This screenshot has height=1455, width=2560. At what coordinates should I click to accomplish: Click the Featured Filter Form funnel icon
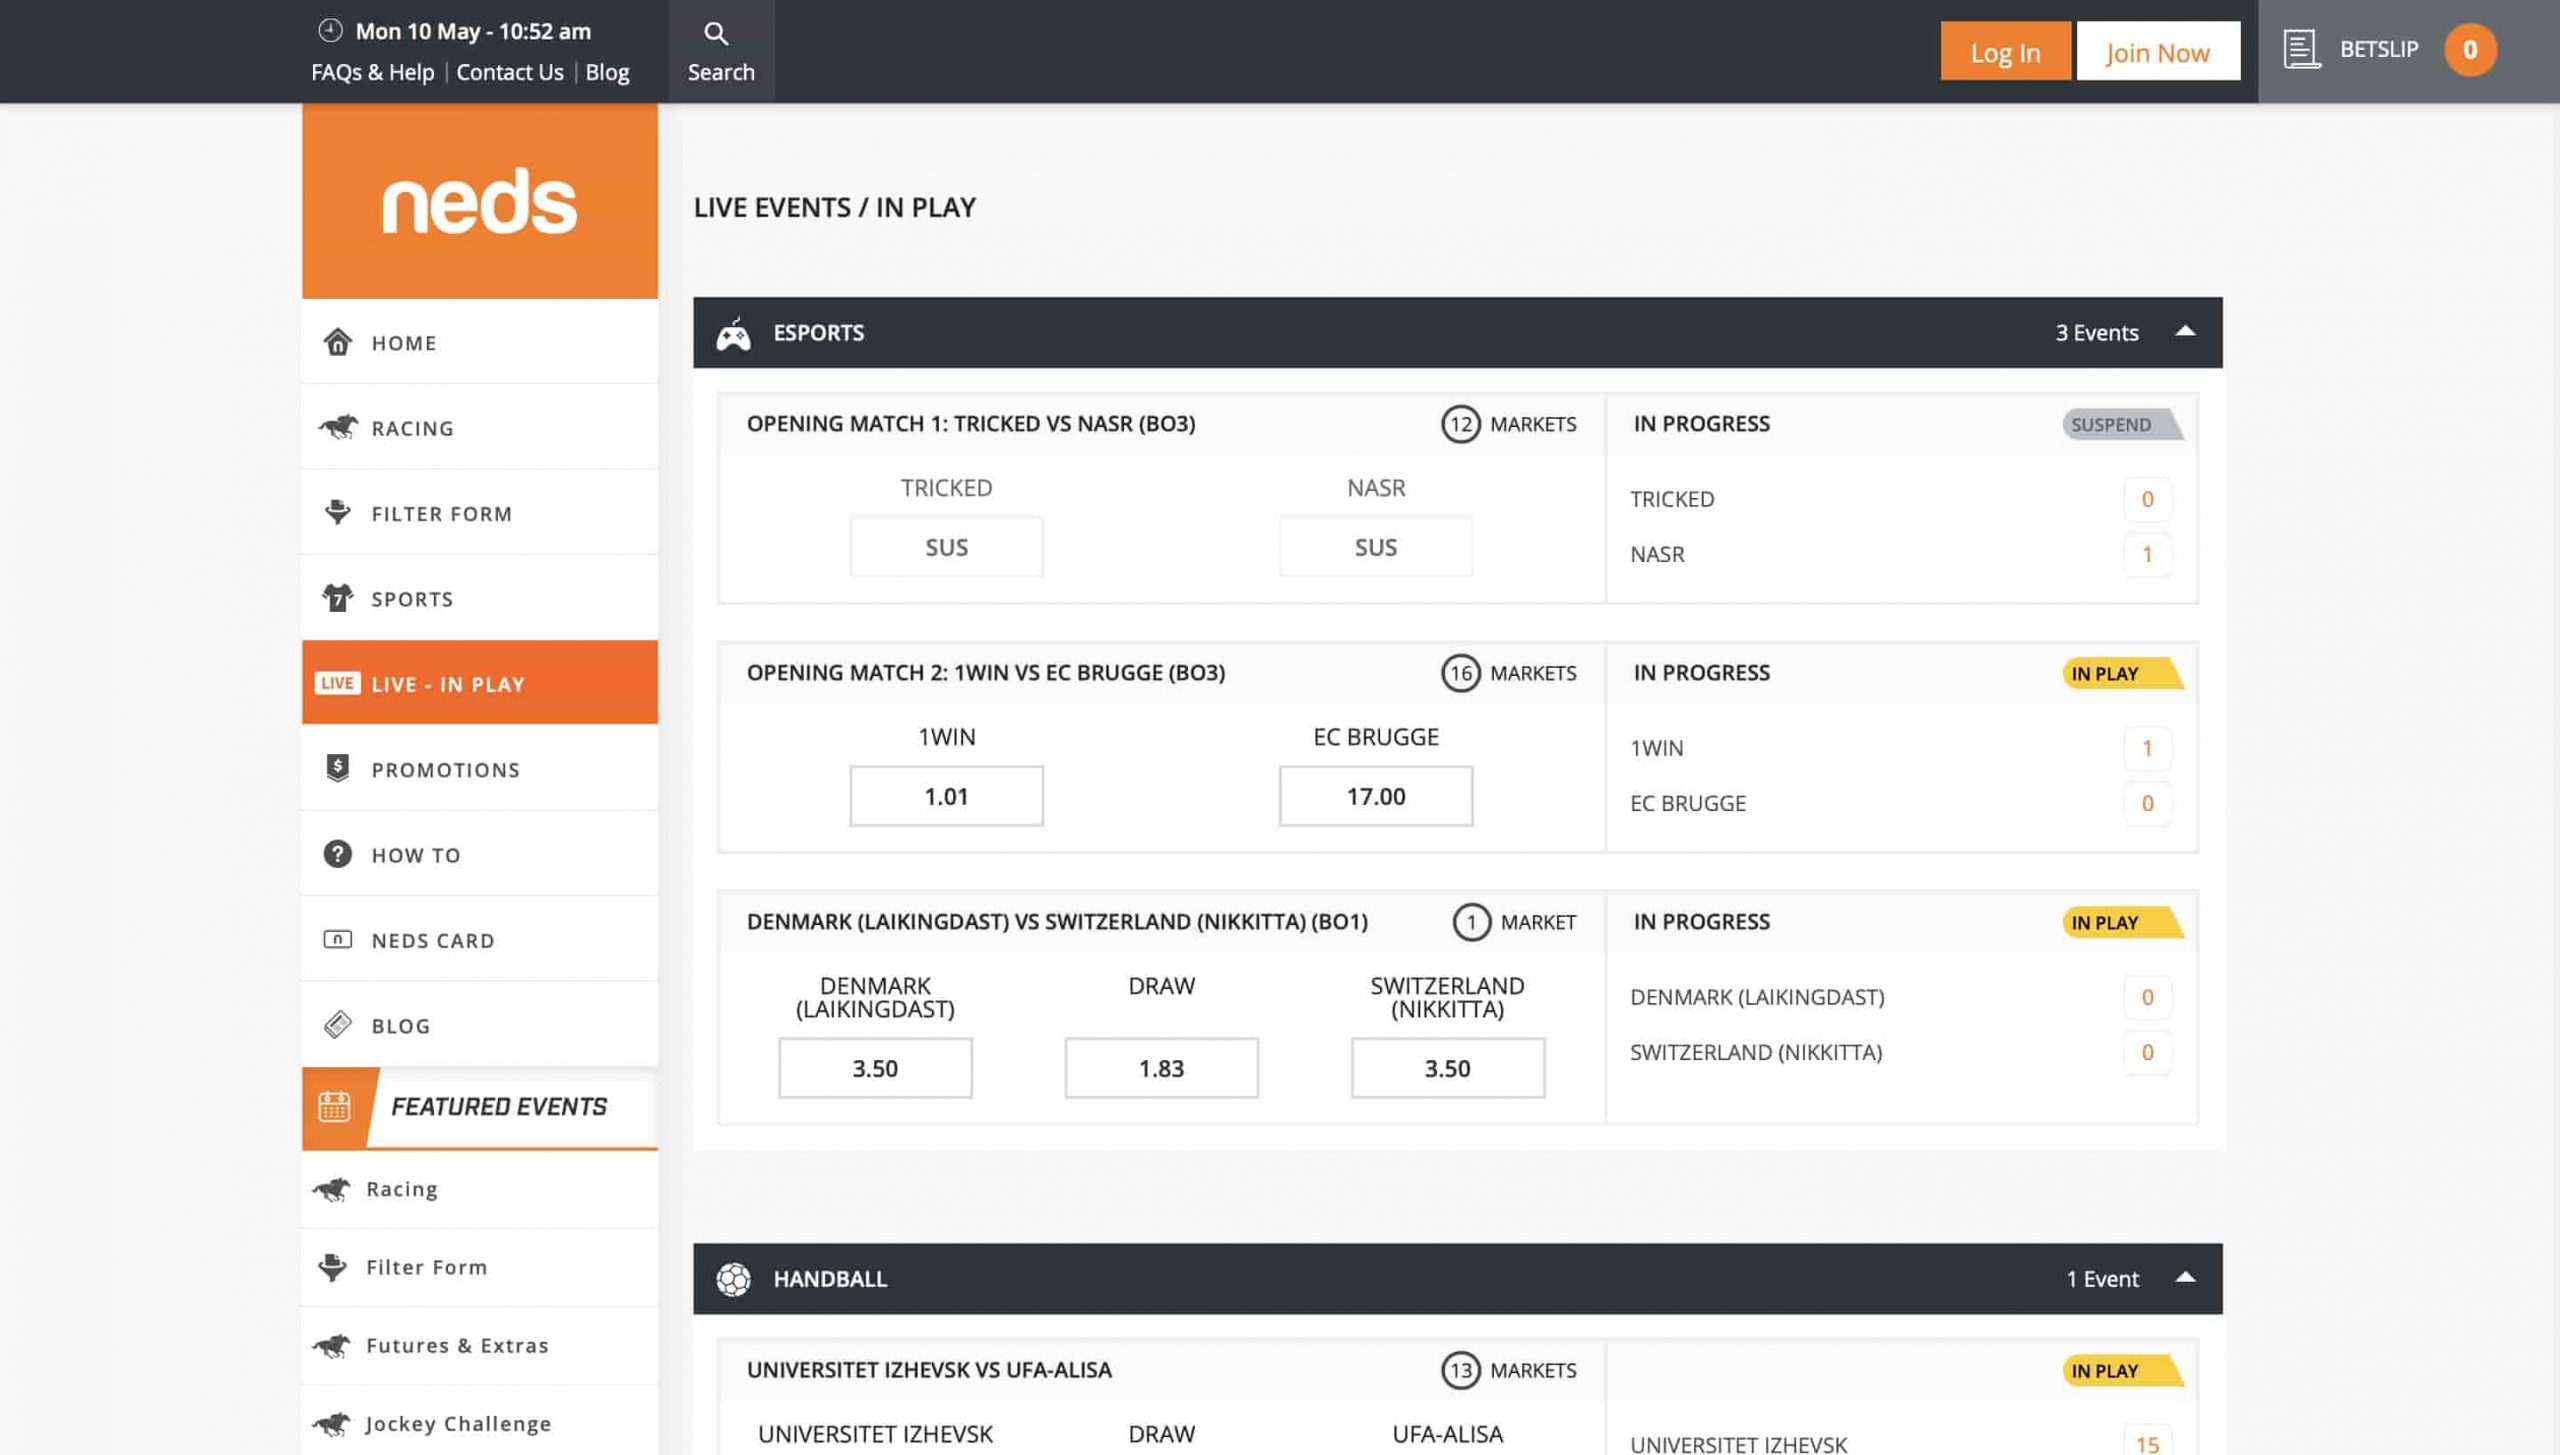[x=331, y=1267]
